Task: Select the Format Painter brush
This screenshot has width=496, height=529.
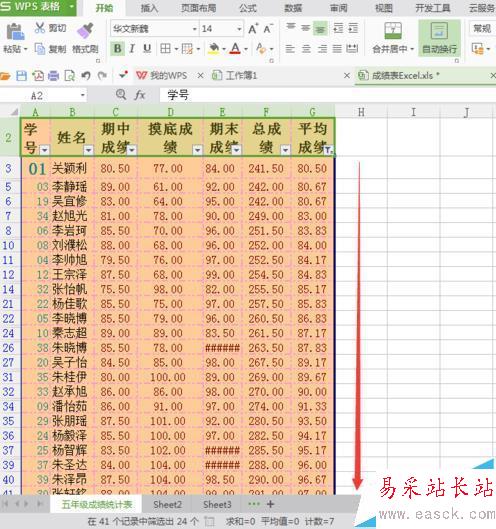Action: click(85, 30)
